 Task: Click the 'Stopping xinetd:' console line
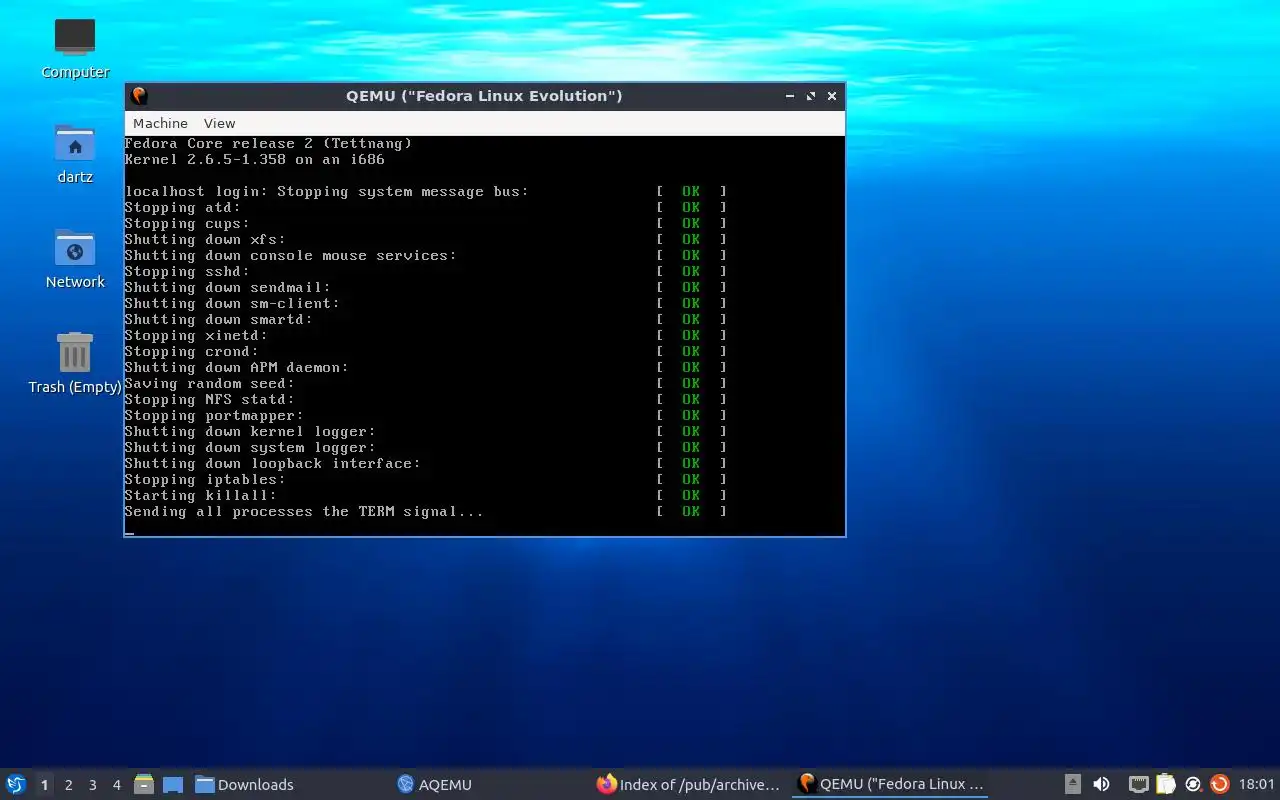[196, 335]
